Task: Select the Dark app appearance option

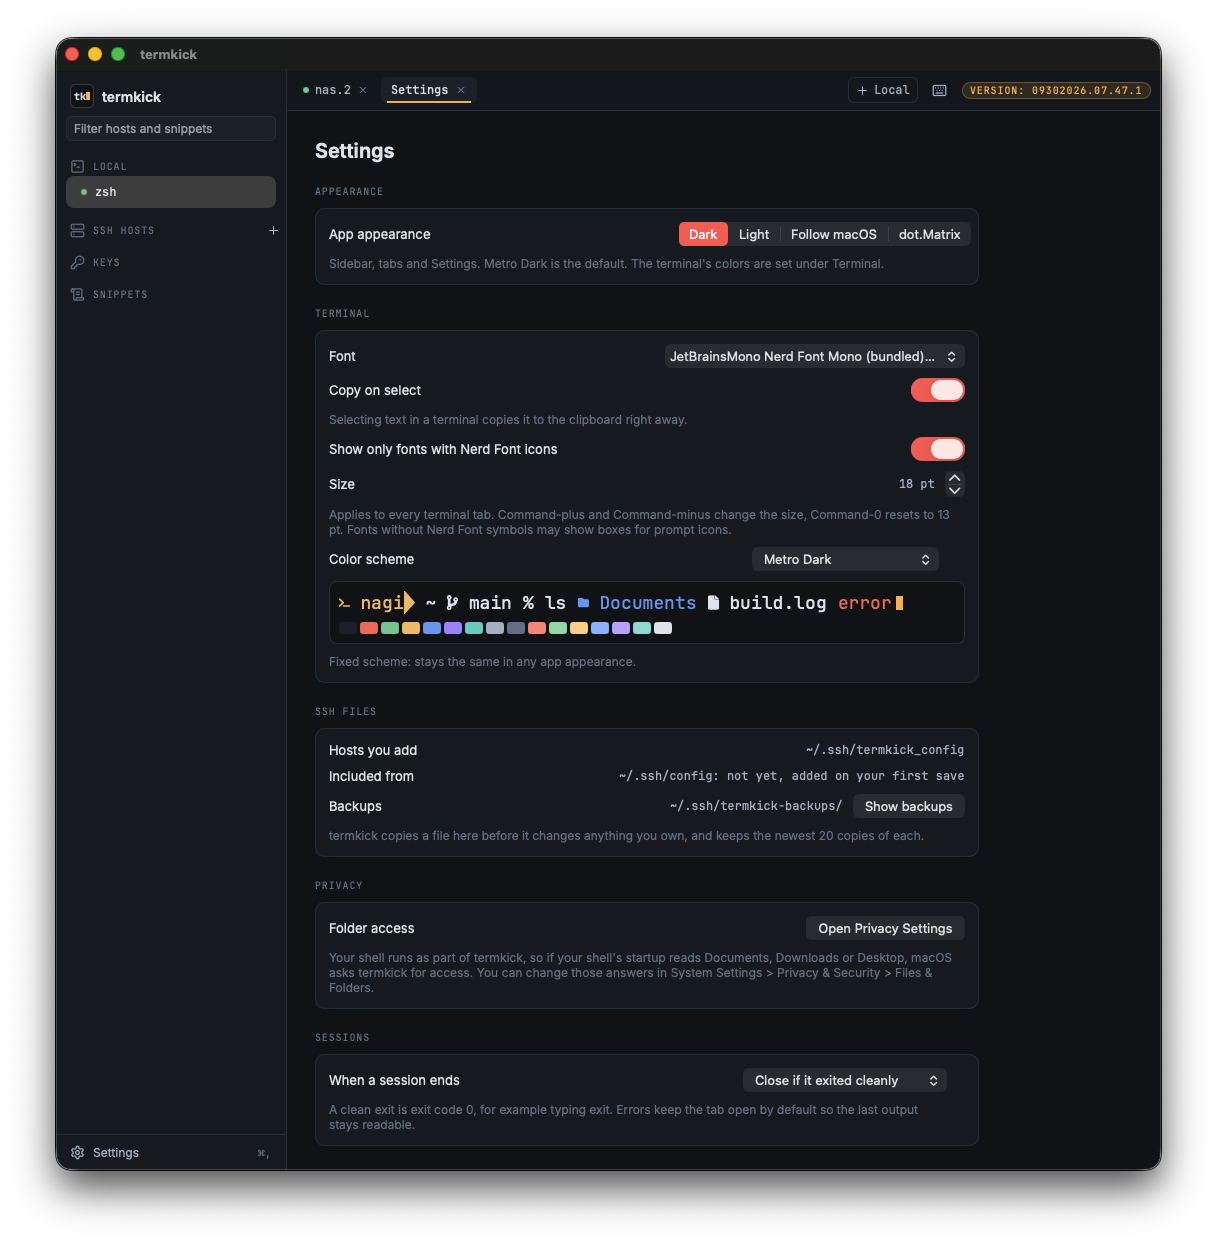Action: click(703, 234)
